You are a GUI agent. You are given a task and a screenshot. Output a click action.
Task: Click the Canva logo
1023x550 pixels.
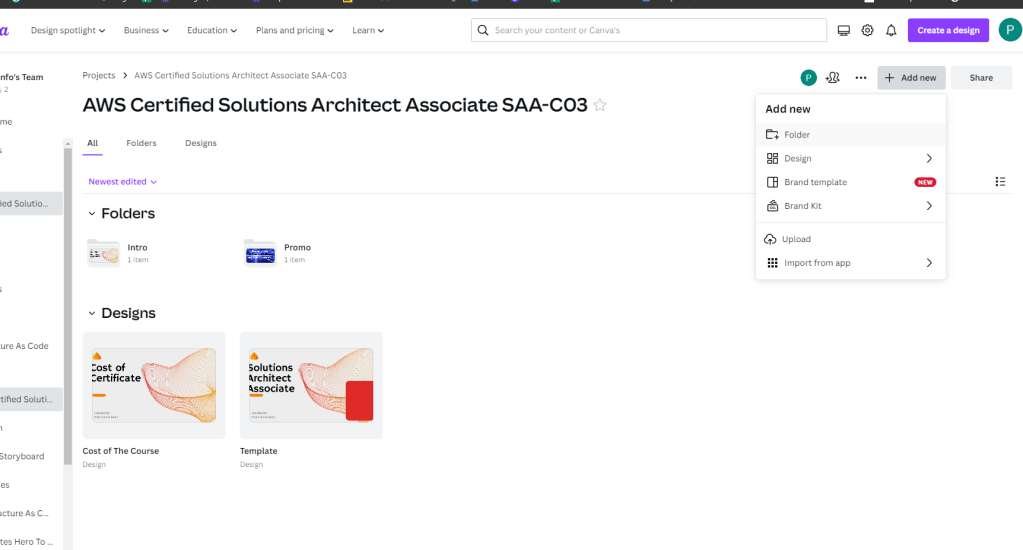[x=4, y=30]
